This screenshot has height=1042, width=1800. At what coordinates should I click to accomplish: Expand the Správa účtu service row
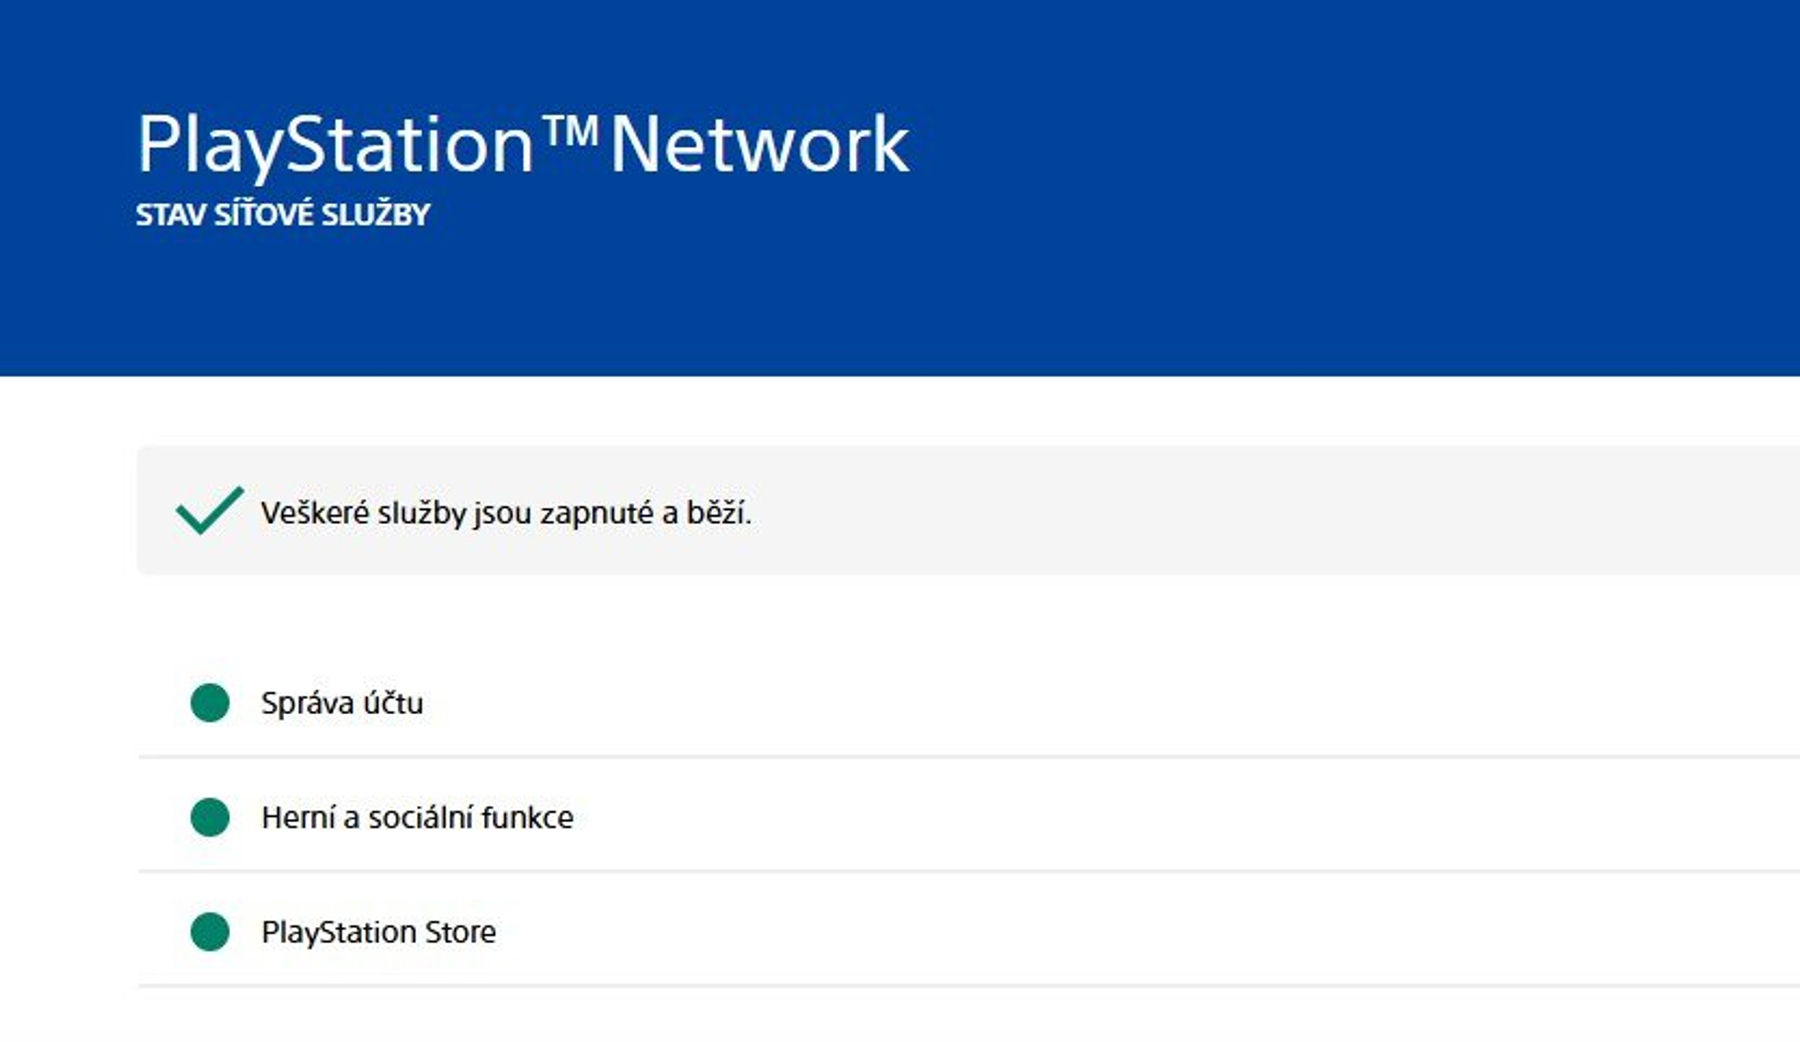[x=968, y=703]
